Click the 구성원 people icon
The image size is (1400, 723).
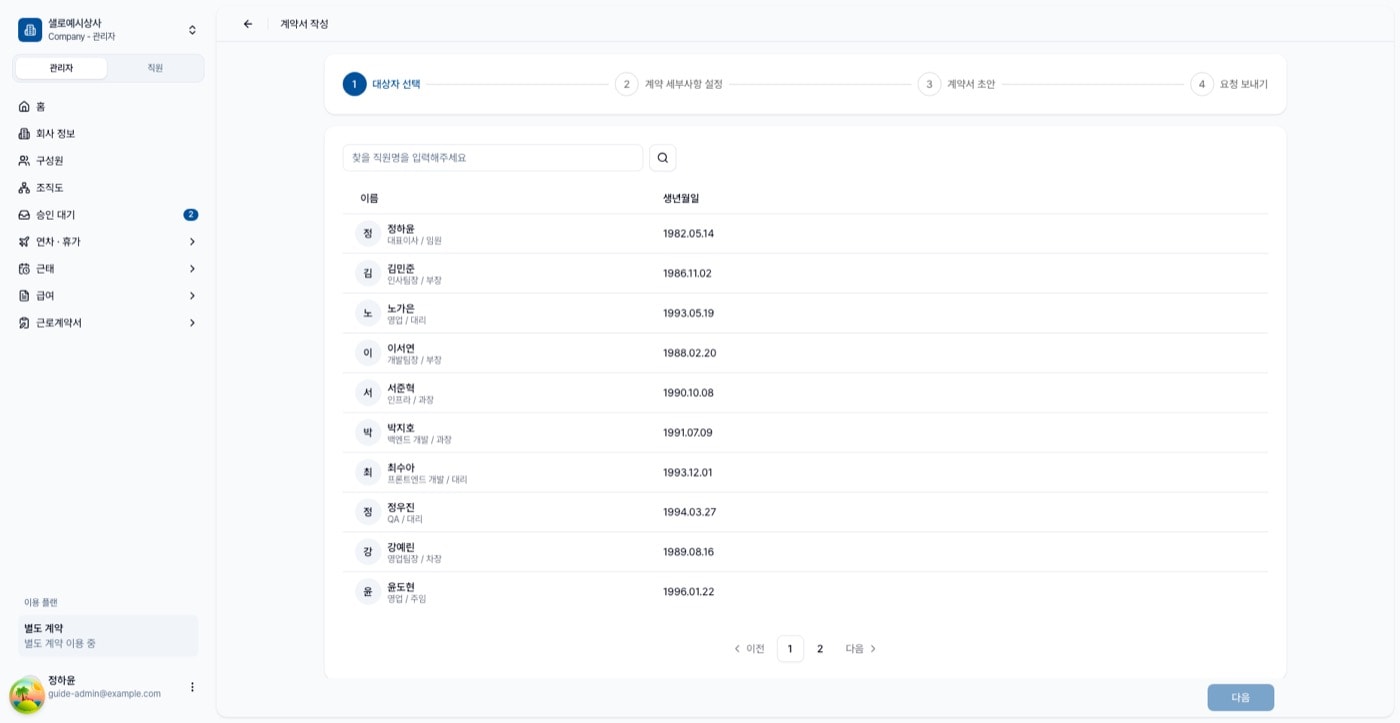click(x=24, y=160)
